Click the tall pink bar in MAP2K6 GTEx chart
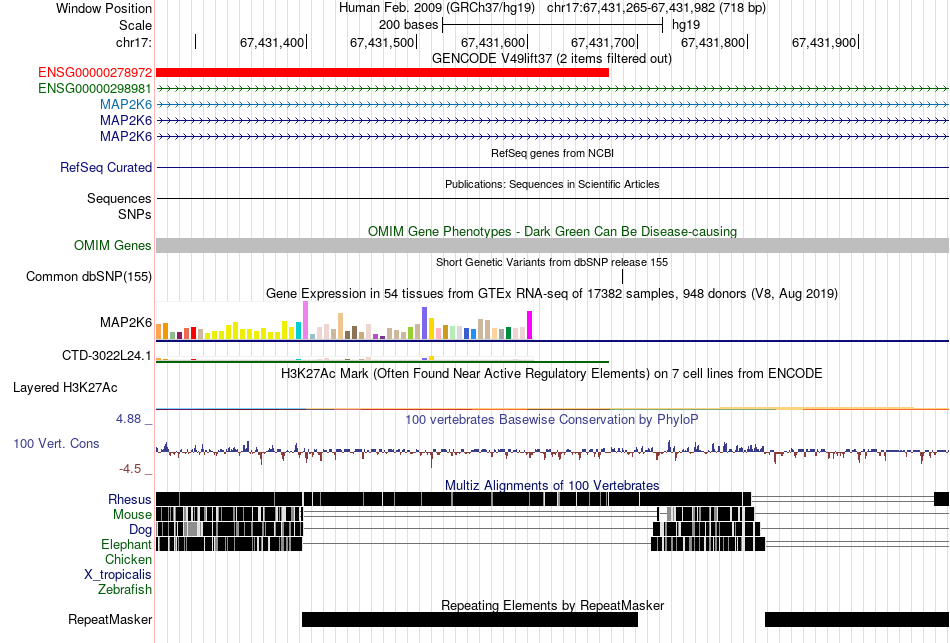Screen dimensions: 950x643 coord(305,320)
